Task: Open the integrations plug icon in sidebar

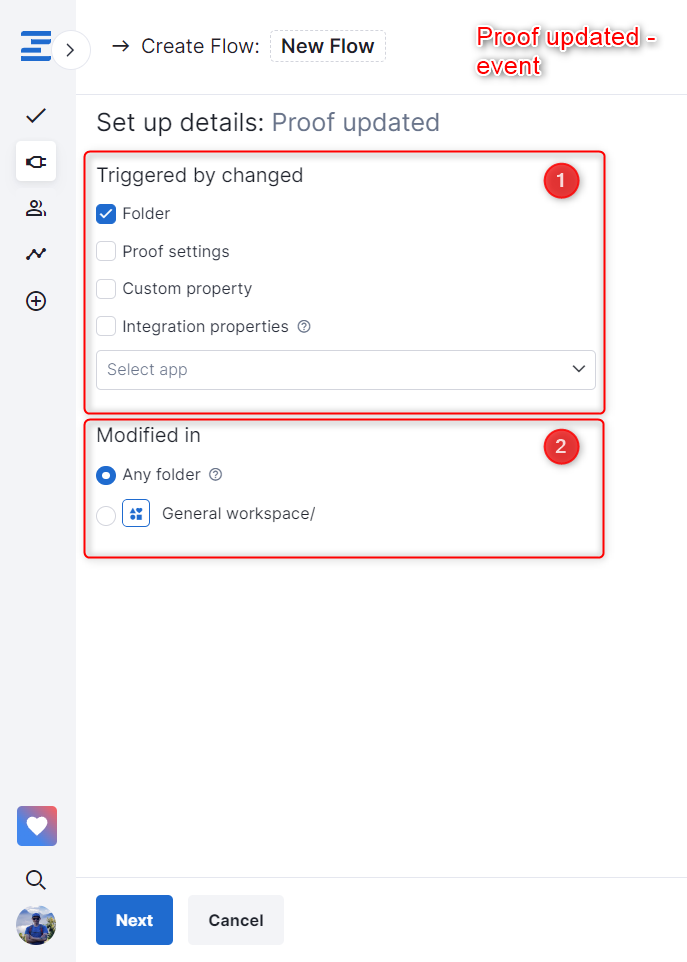Action: click(36, 161)
